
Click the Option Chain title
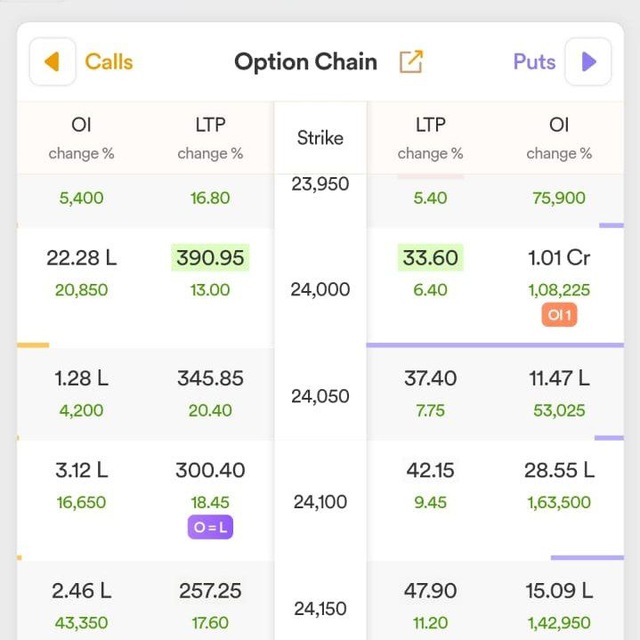306,62
